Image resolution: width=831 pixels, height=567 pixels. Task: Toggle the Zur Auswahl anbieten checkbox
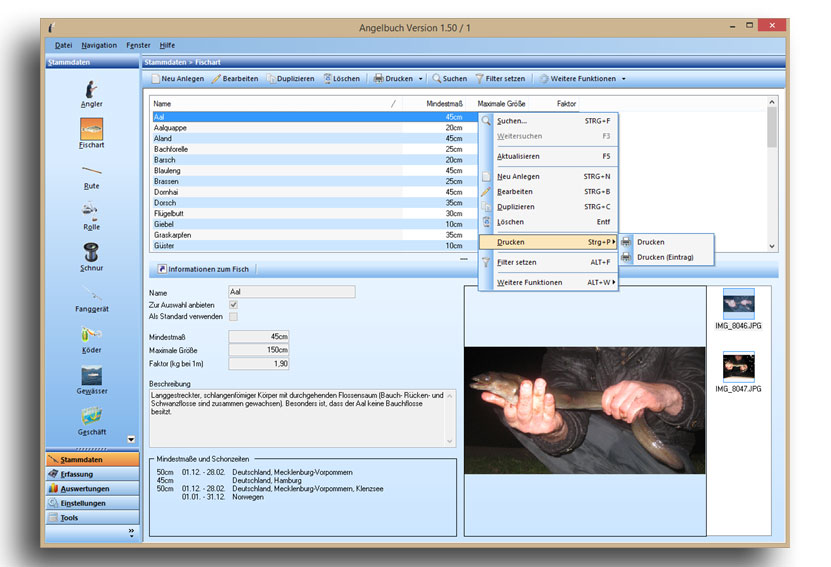click(234, 304)
